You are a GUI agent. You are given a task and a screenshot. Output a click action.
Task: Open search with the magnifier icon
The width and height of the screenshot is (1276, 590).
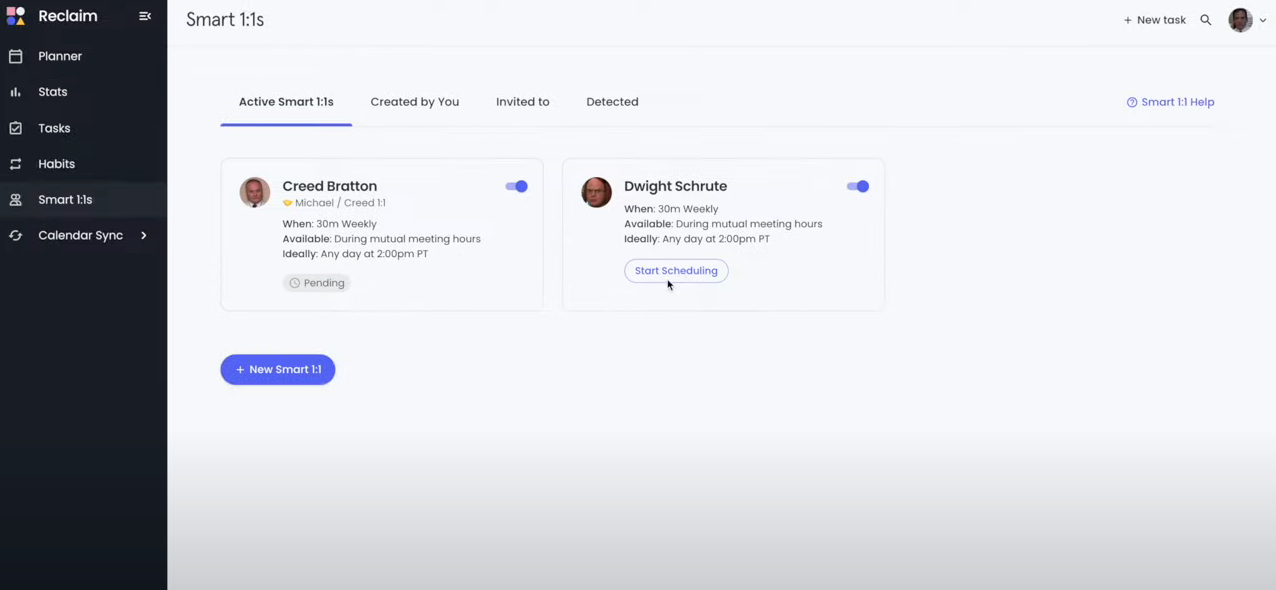point(1206,20)
